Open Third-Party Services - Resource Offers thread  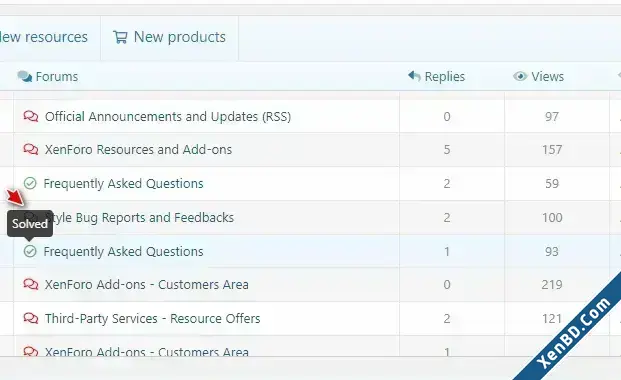coord(152,319)
